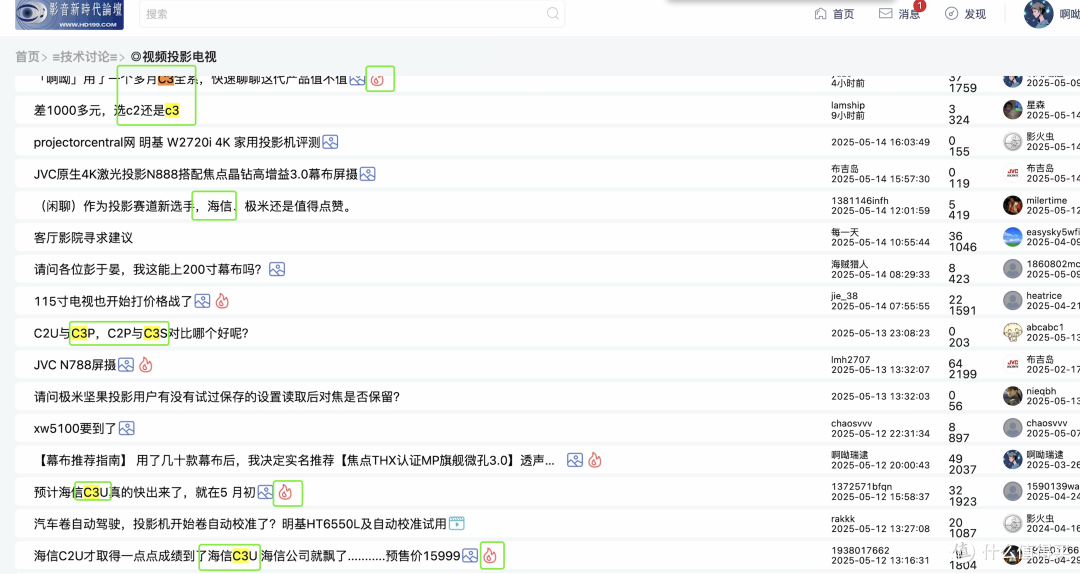Click last replier heatrice on 115寸电视 thread
1080x574 pixels.
1044,296
